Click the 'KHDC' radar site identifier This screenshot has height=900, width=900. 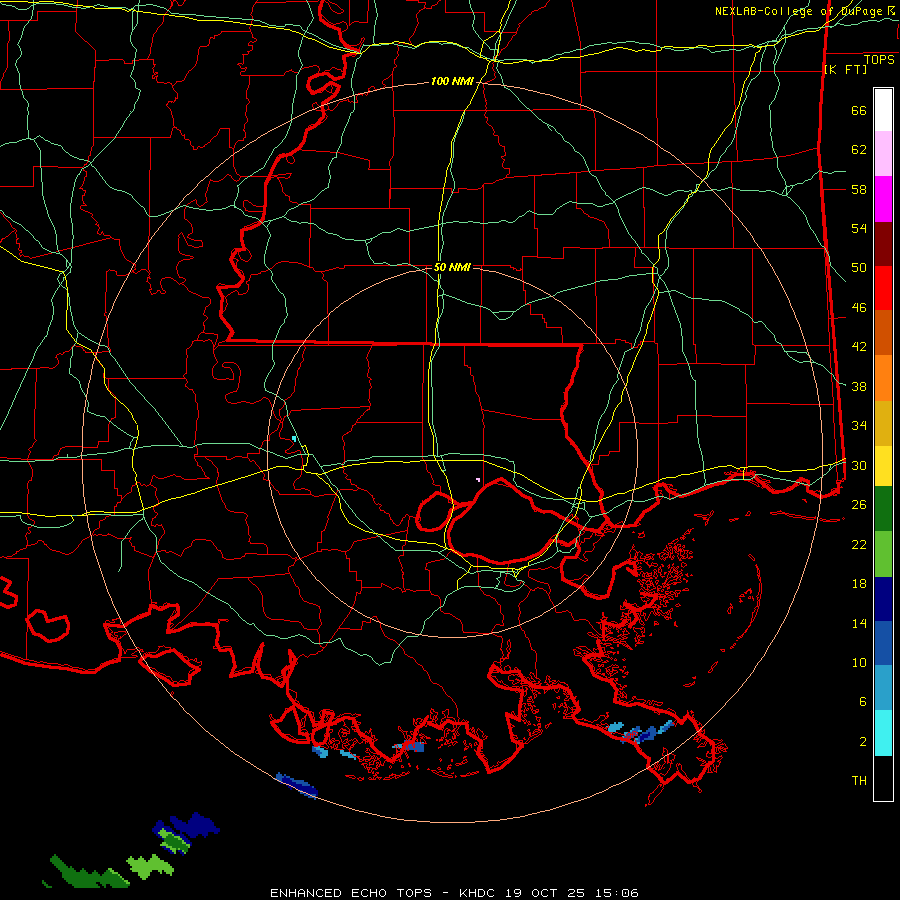[478, 893]
